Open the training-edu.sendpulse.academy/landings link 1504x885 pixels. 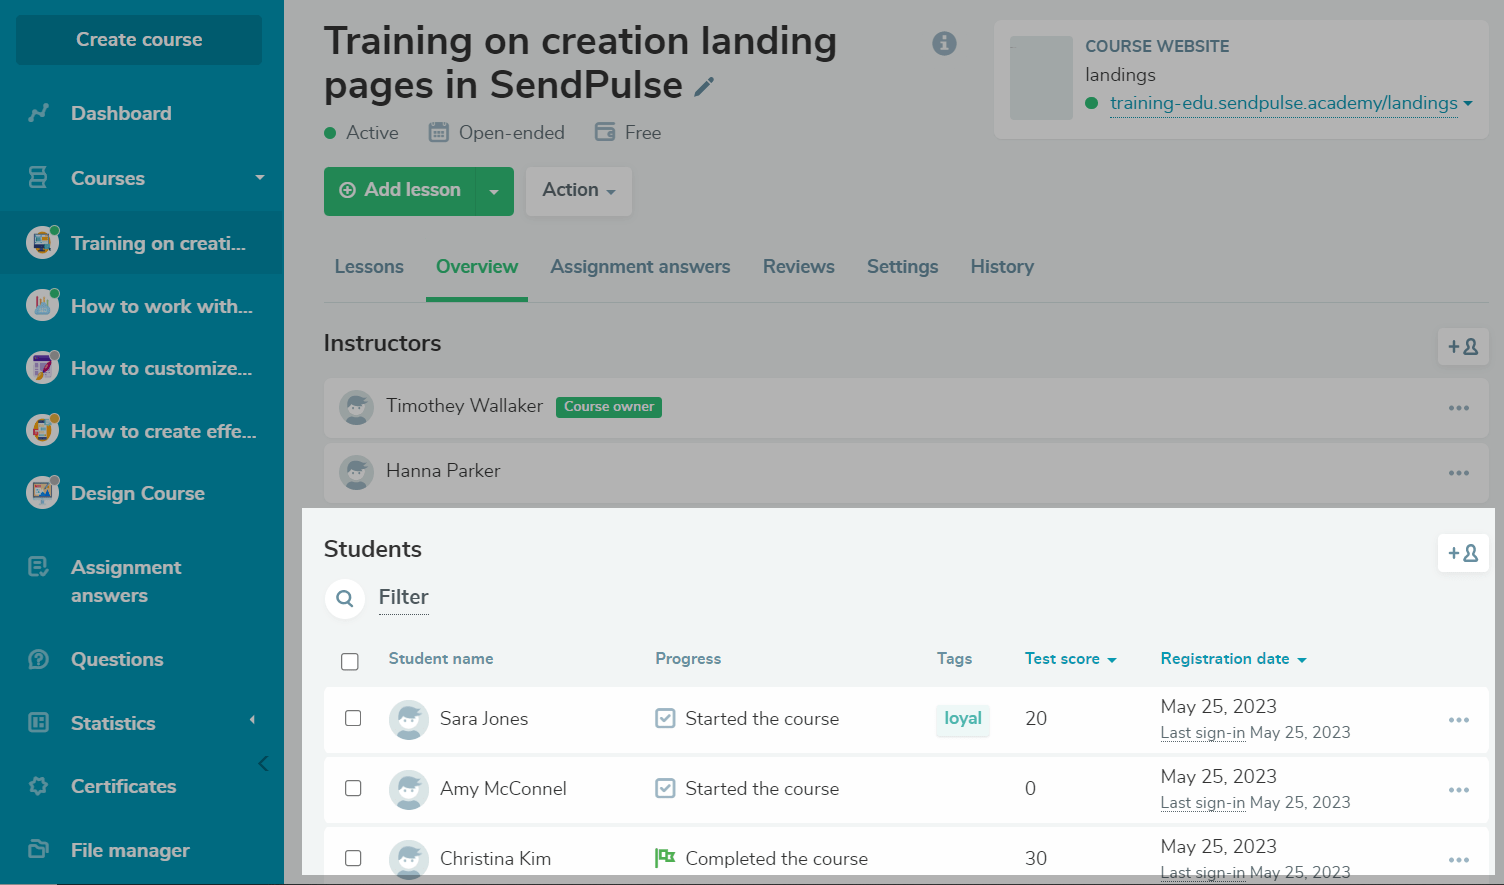click(1283, 103)
